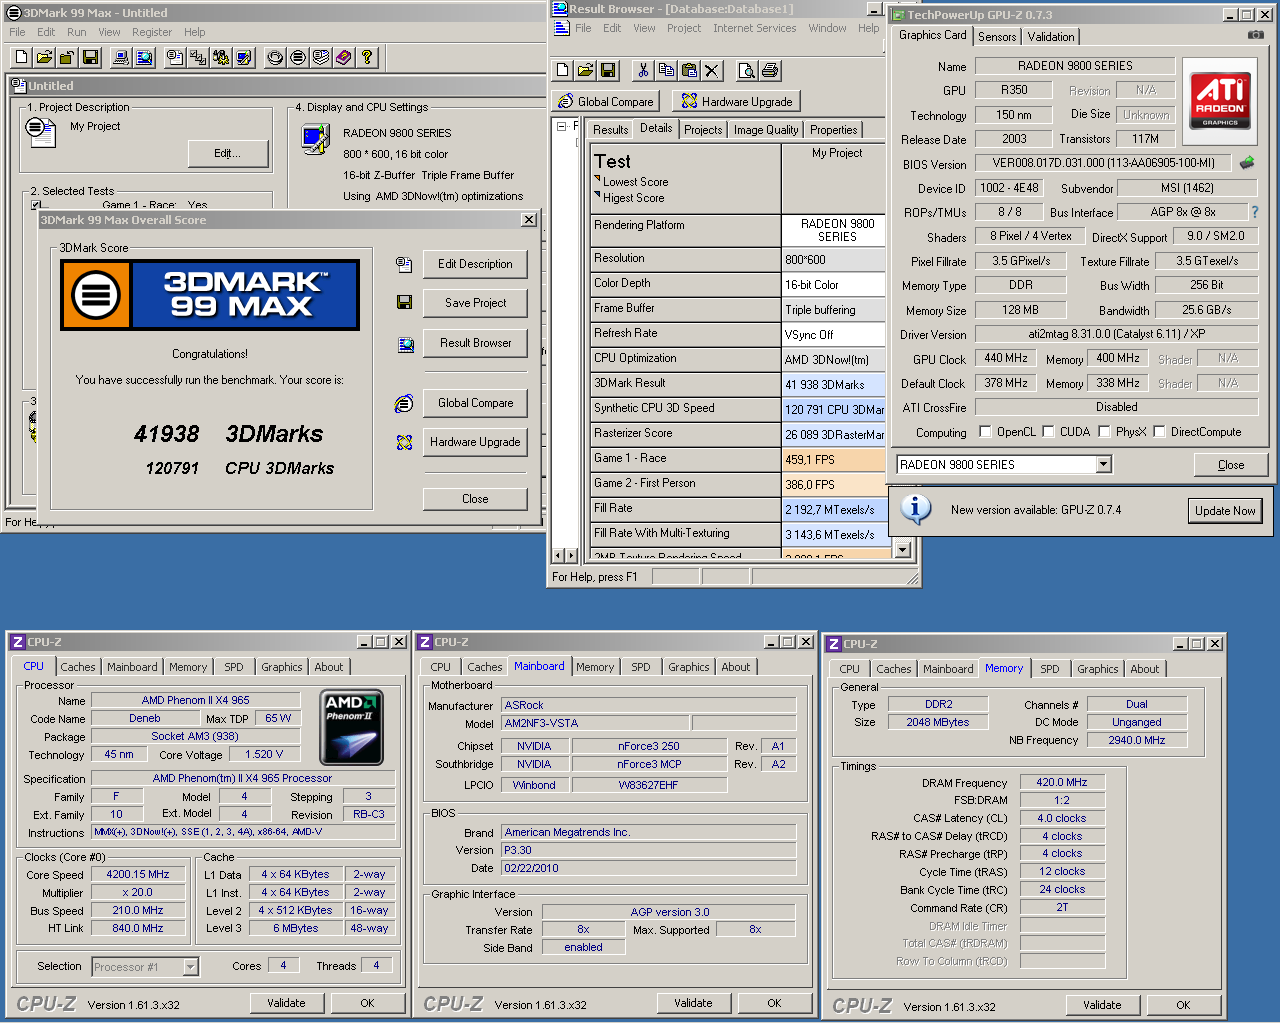The height and width of the screenshot is (1024, 1280).
Task: Open the Caches tab in first CPU-Z window
Action: 78,667
